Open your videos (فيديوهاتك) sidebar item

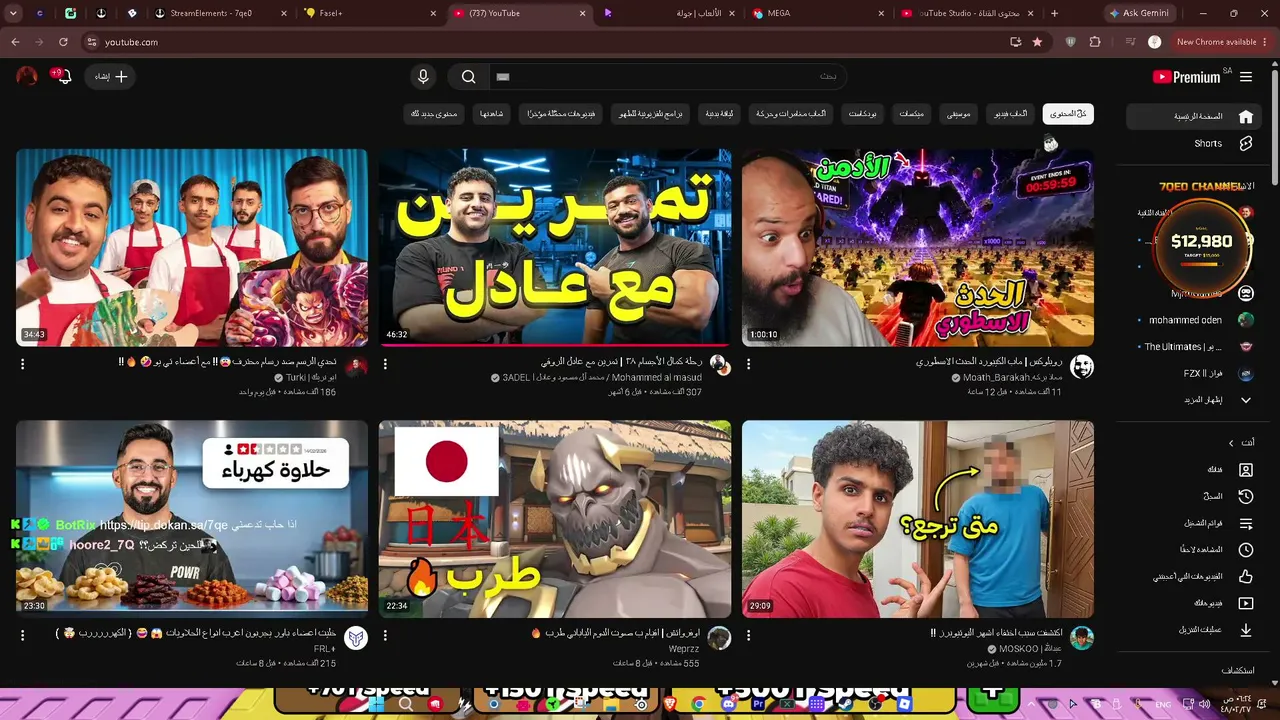pyautogui.click(x=1195, y=603)
